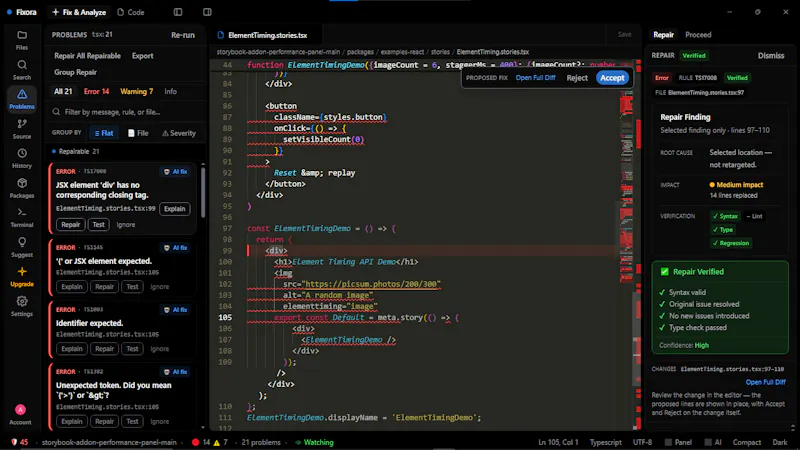Image resolution: width=800 pixels, height=450 pixels.
Task: Click the error count 14 in status bar
Action: [201, 442]
